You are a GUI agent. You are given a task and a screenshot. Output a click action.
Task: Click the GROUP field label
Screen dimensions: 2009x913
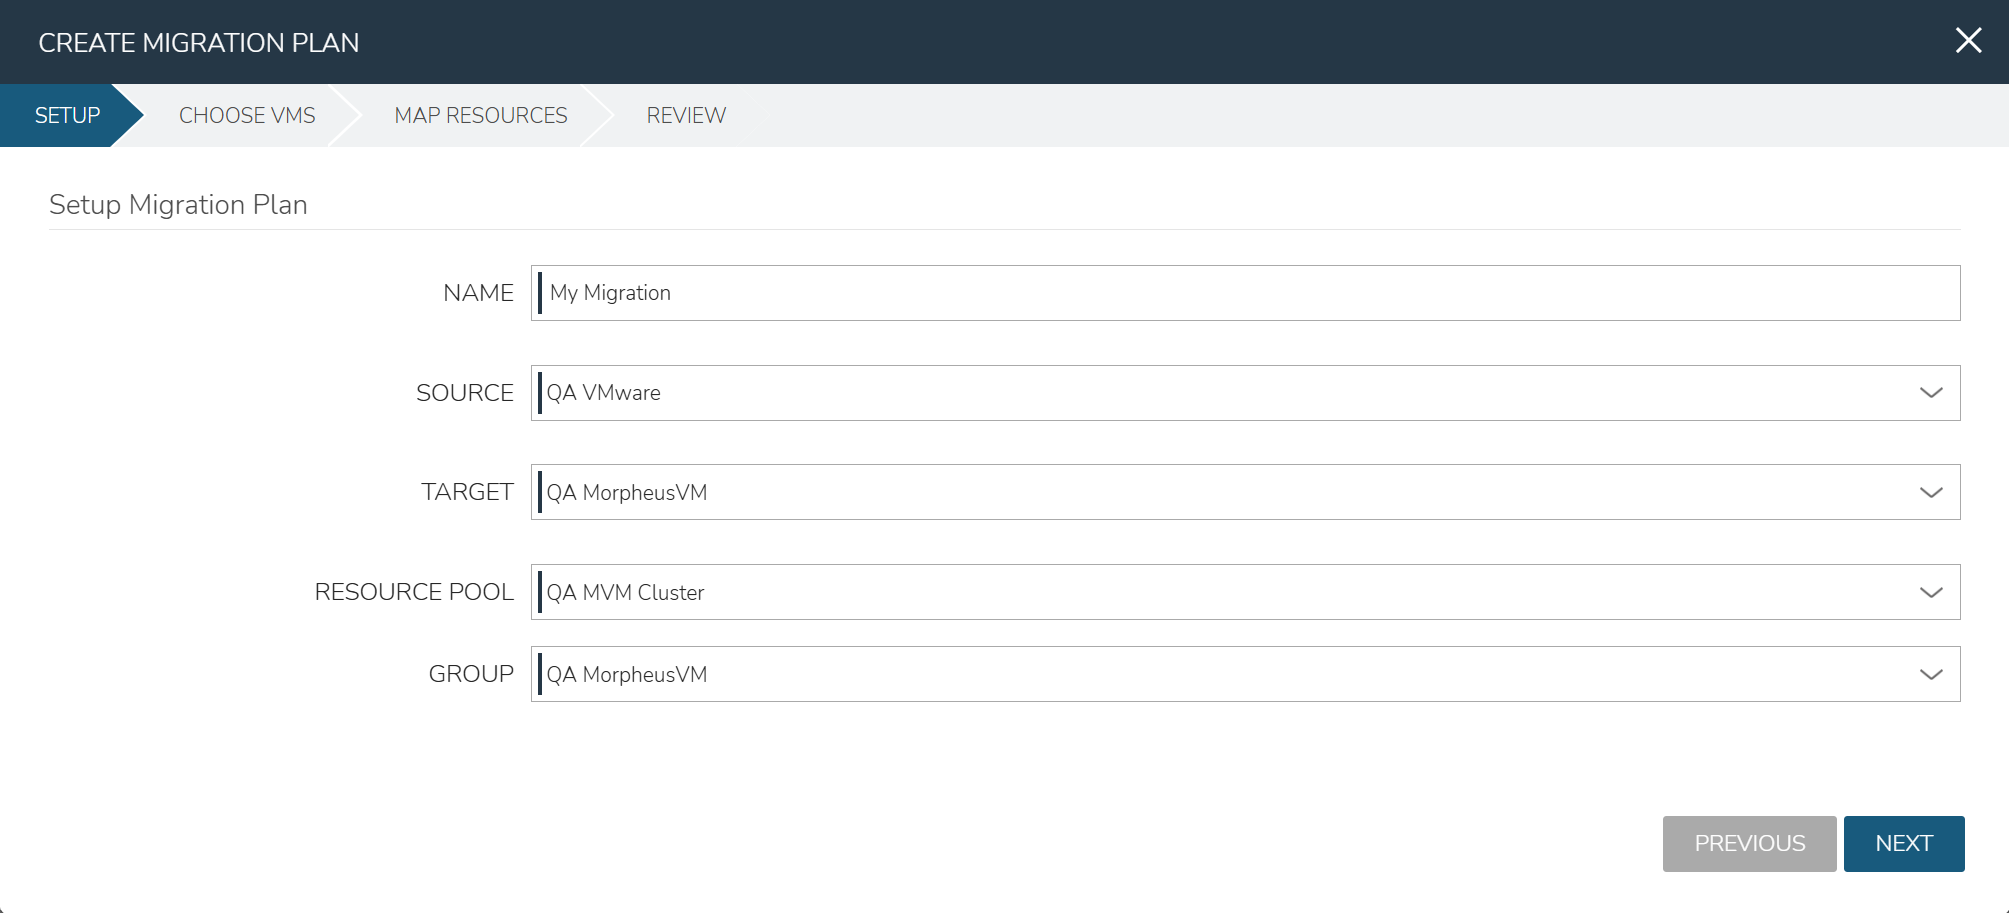click(x=471, y=674)
